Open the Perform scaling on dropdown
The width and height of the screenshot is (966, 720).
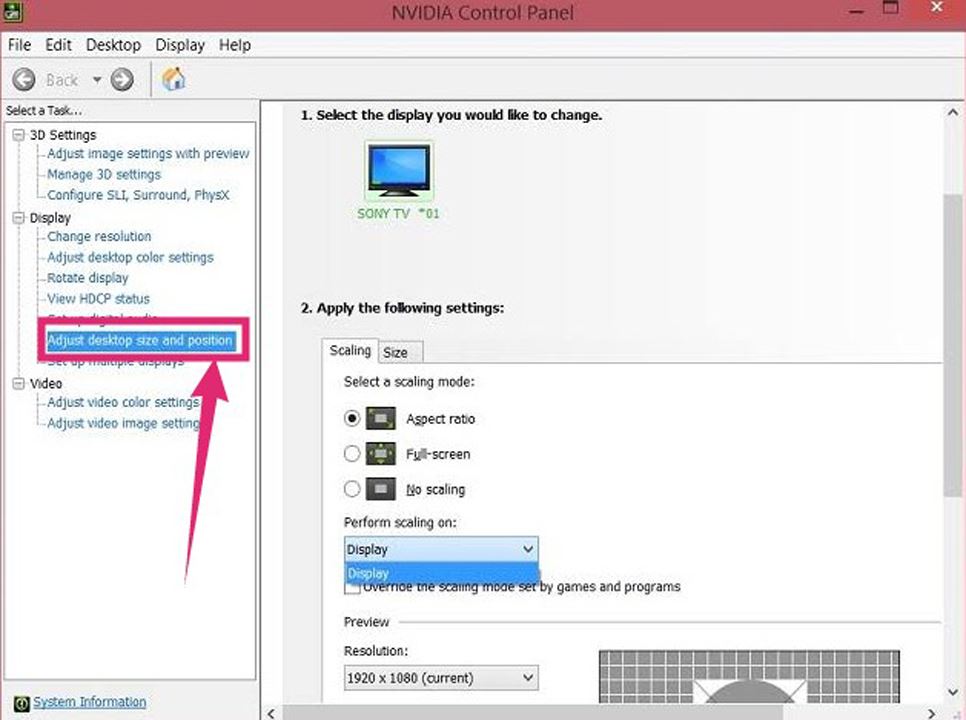click(x=440, y=549)
